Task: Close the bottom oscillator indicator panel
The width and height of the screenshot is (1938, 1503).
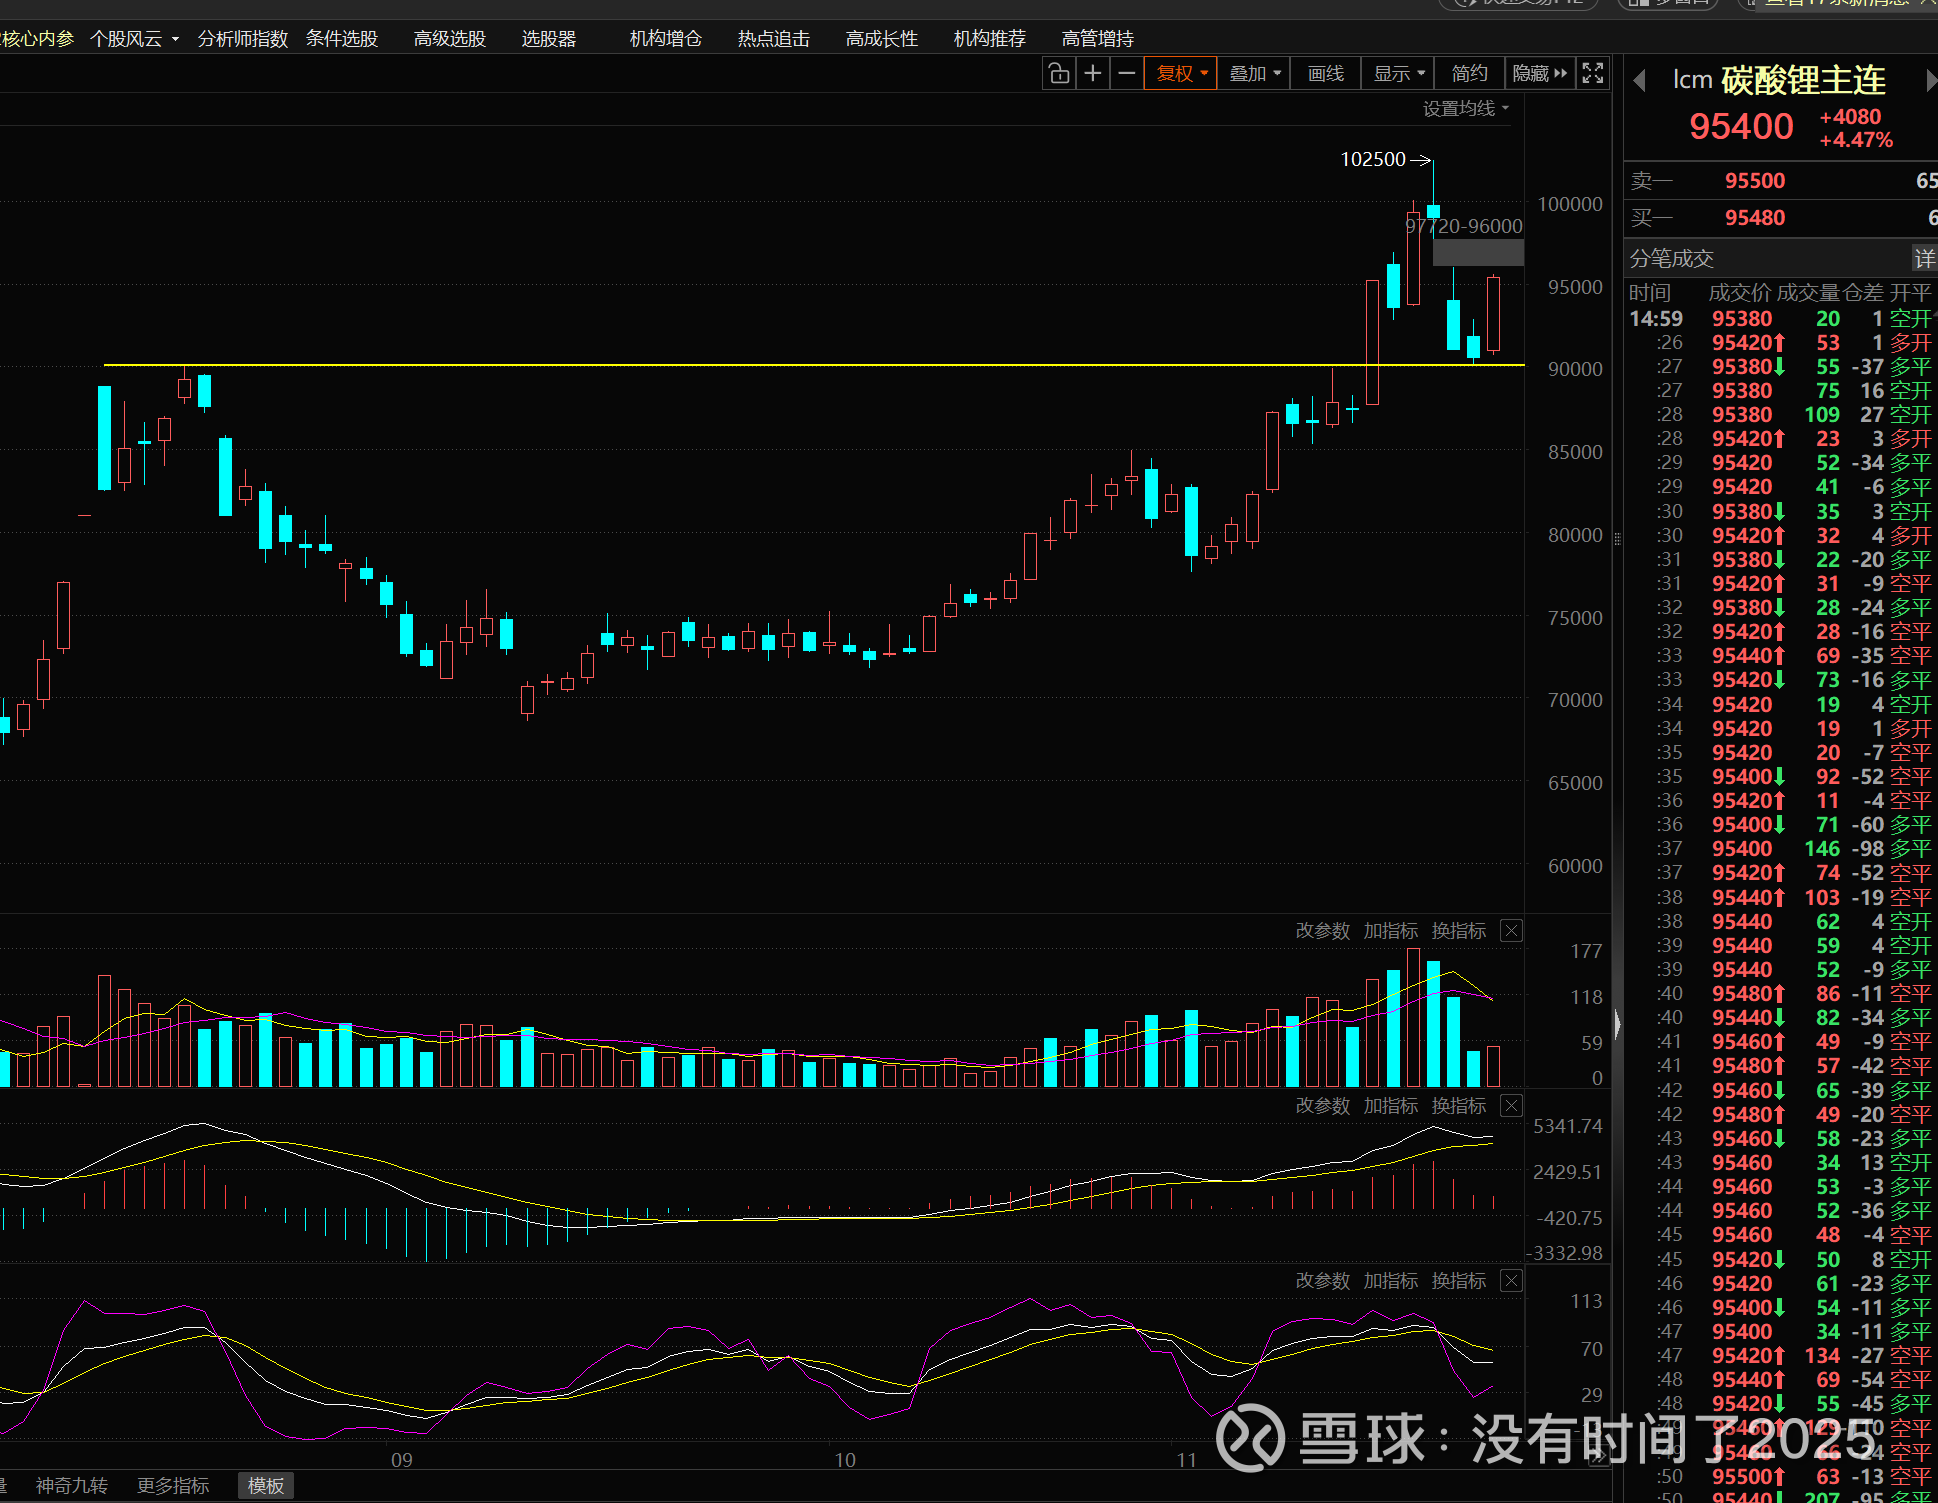Action: tap(1512, 1281)
